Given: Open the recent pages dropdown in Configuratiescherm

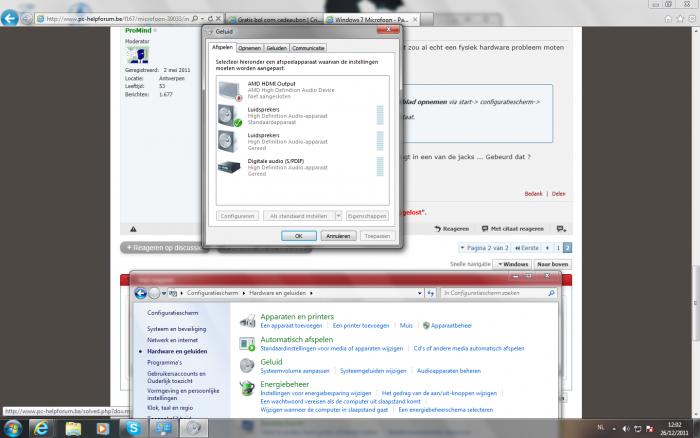Looking at the screenshot, I should click(x=164, y=293).
